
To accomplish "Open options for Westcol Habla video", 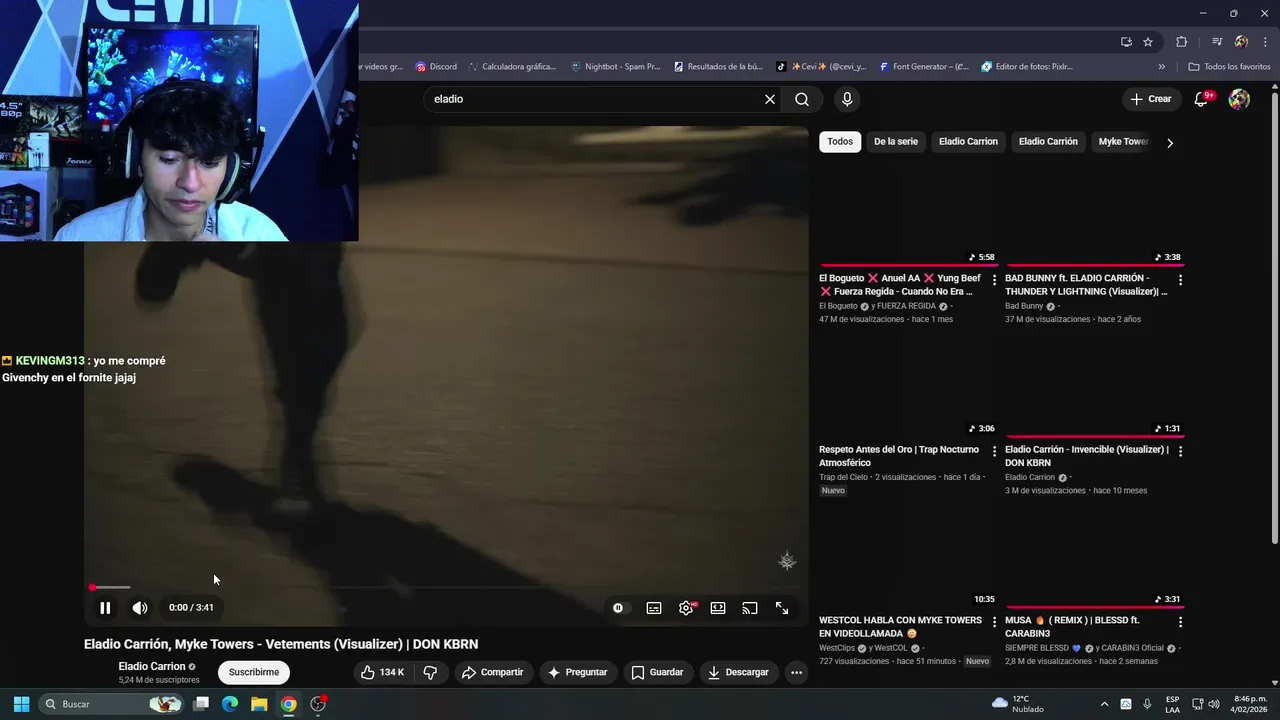I will [x=994, y=622].
